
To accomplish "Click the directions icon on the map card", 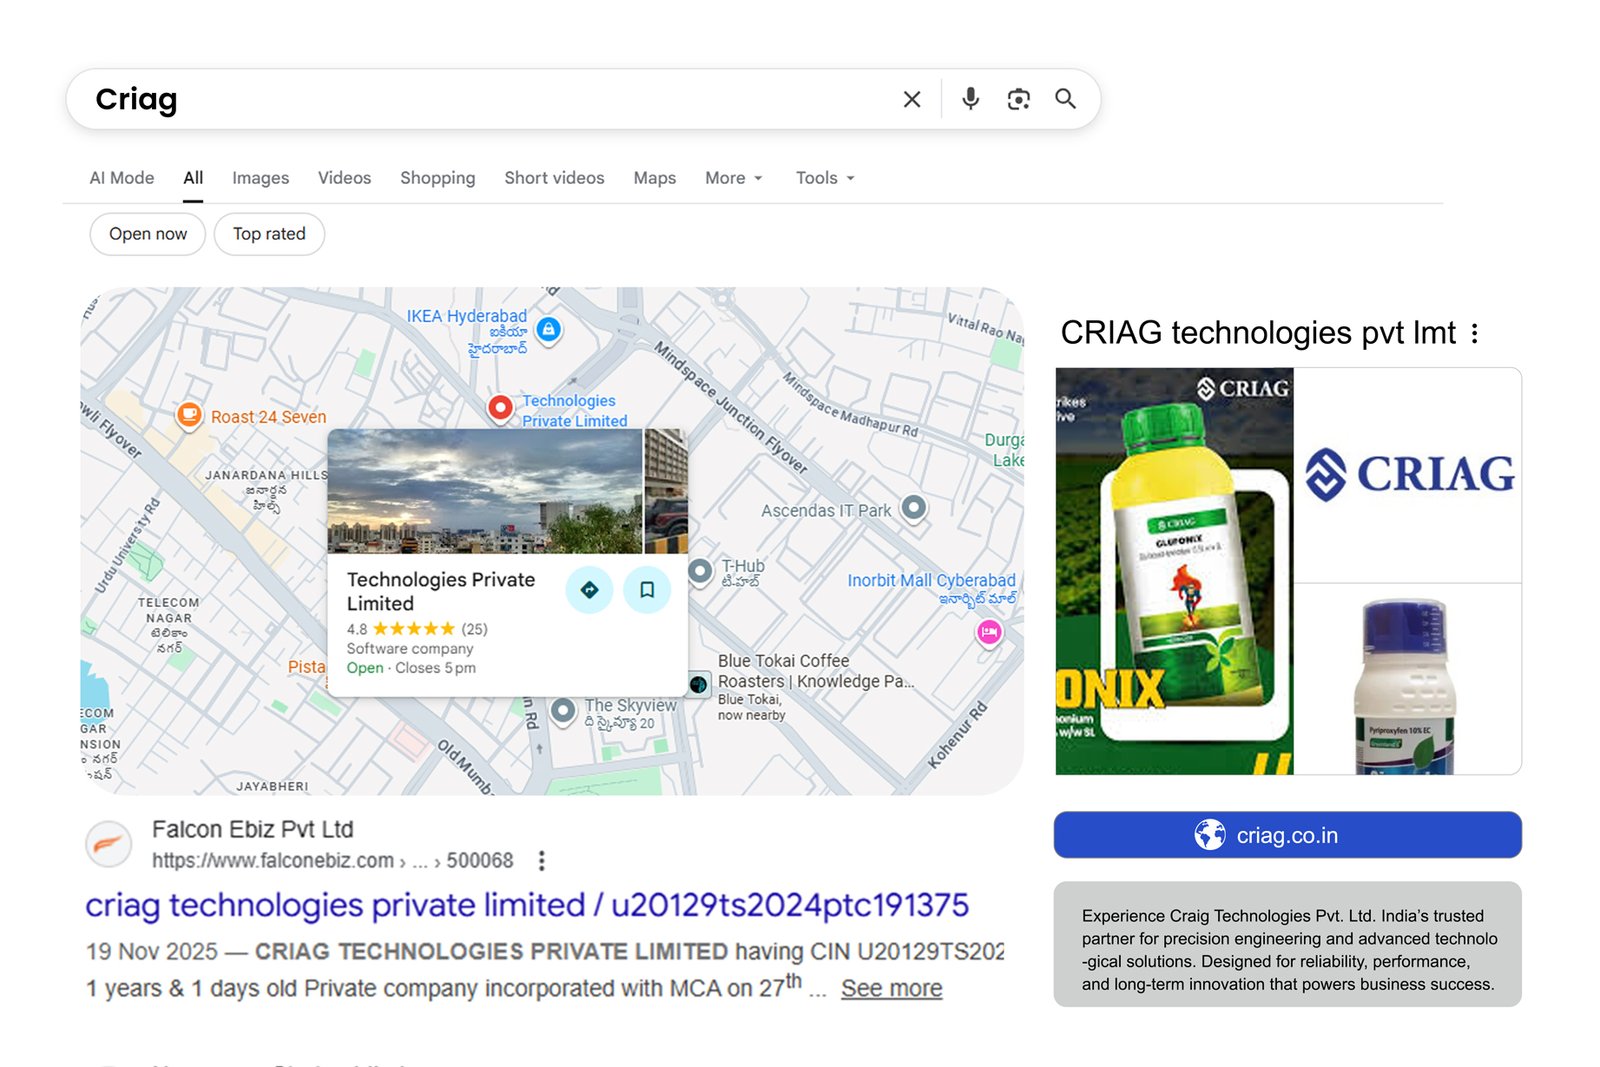I will (589, 590).
